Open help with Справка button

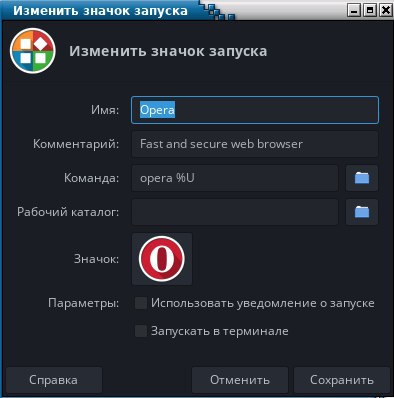click(x=54, y=380)
